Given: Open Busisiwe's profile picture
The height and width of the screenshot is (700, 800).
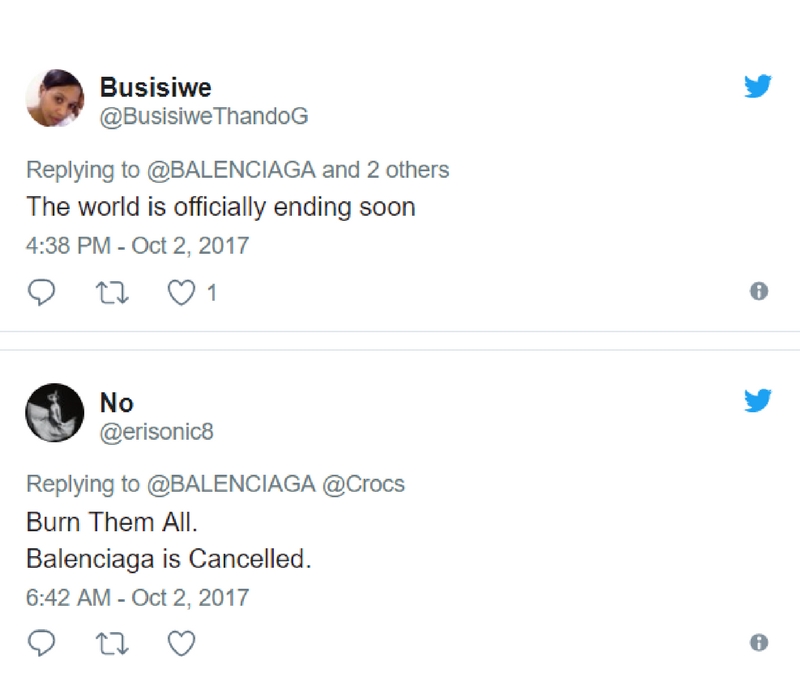Looking at the screenshot, I should [54, 98].
